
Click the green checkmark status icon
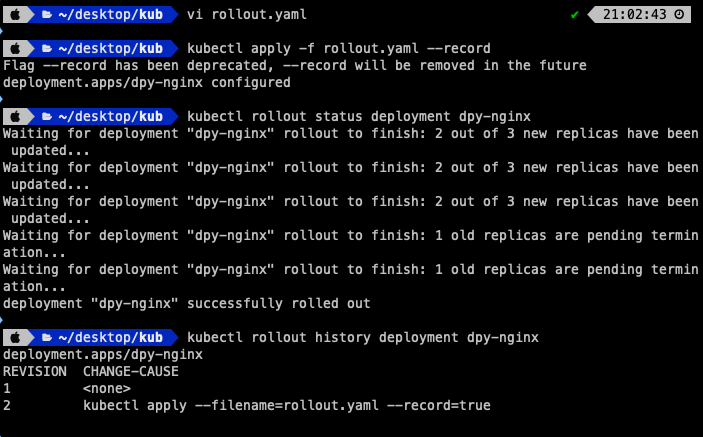[x=575, y=15]
